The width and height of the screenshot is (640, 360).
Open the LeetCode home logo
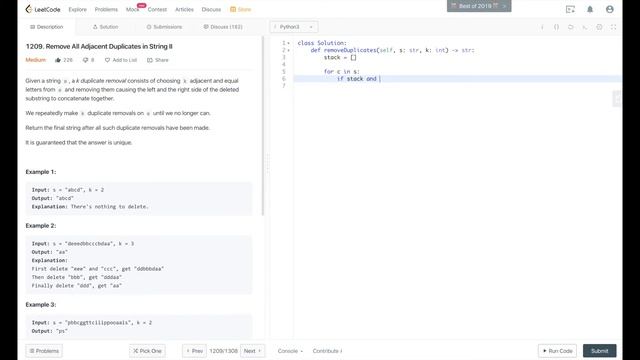click(x=43, y=9)
